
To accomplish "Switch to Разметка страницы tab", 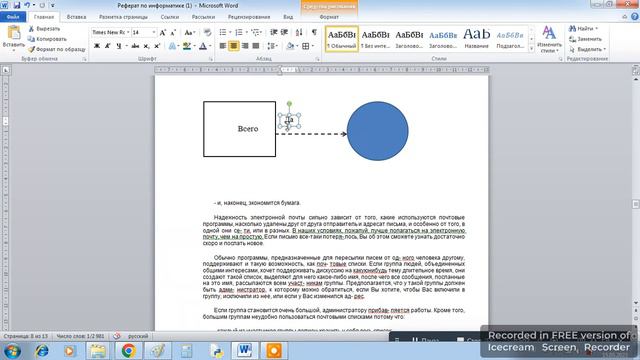I will tap(123, 17).
